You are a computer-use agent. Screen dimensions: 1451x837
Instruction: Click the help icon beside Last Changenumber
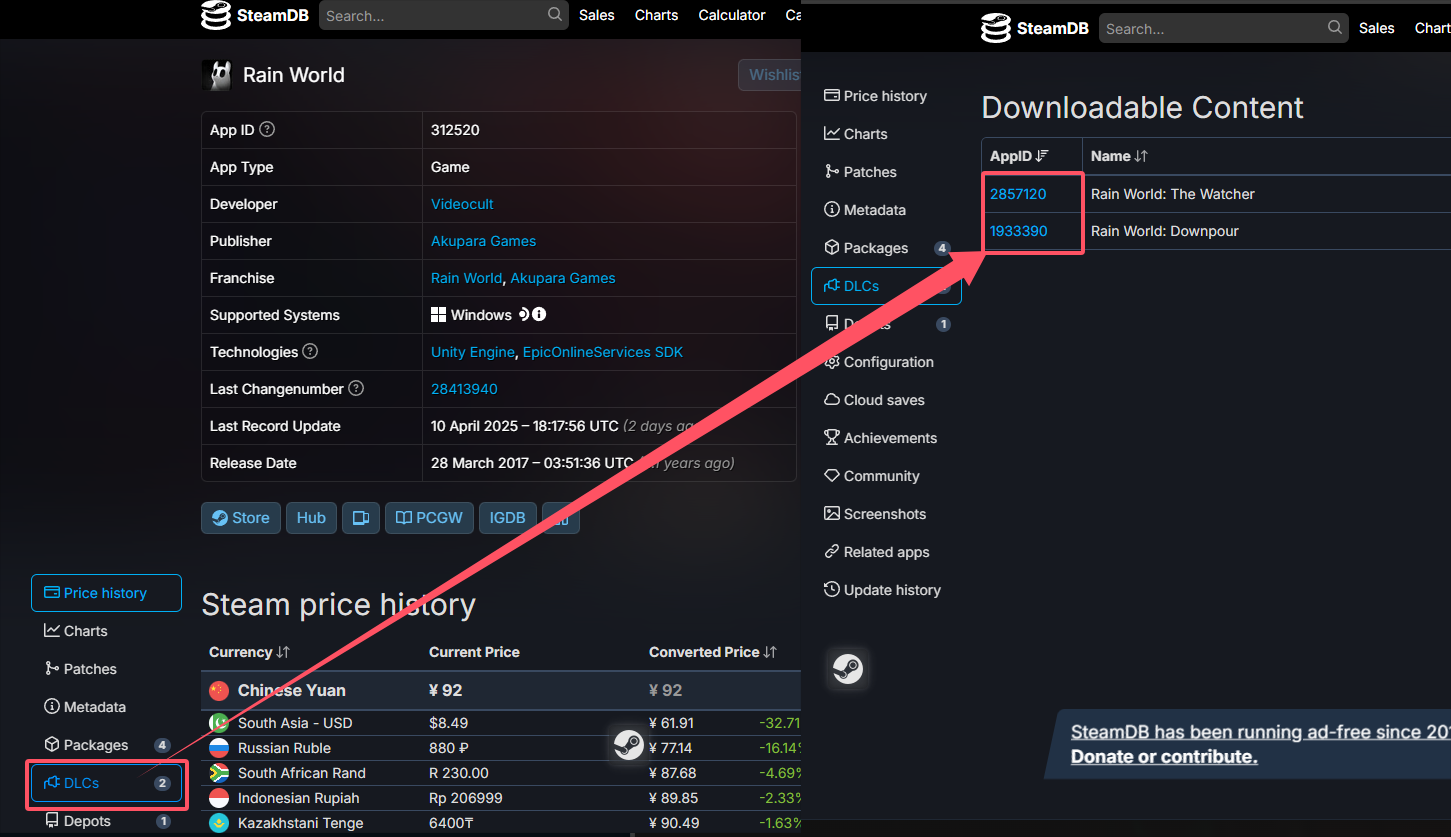356,389
